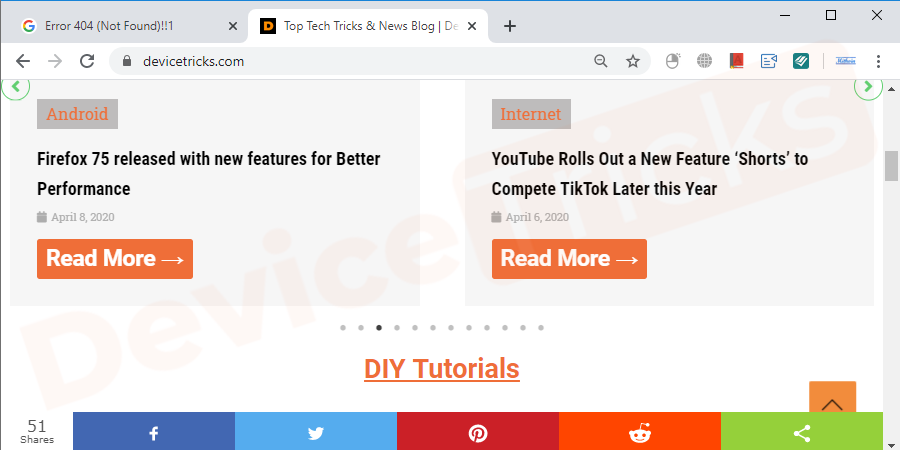900x450 pixels.
Task: Select the sixth carousel pagination dot
Action: tap(433, 328)
